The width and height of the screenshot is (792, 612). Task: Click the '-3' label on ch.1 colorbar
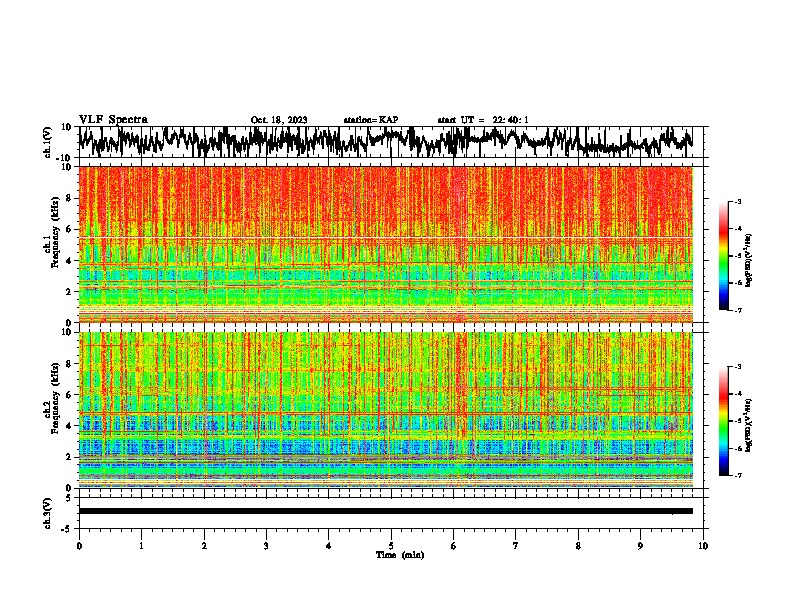(x=737, y=201)
